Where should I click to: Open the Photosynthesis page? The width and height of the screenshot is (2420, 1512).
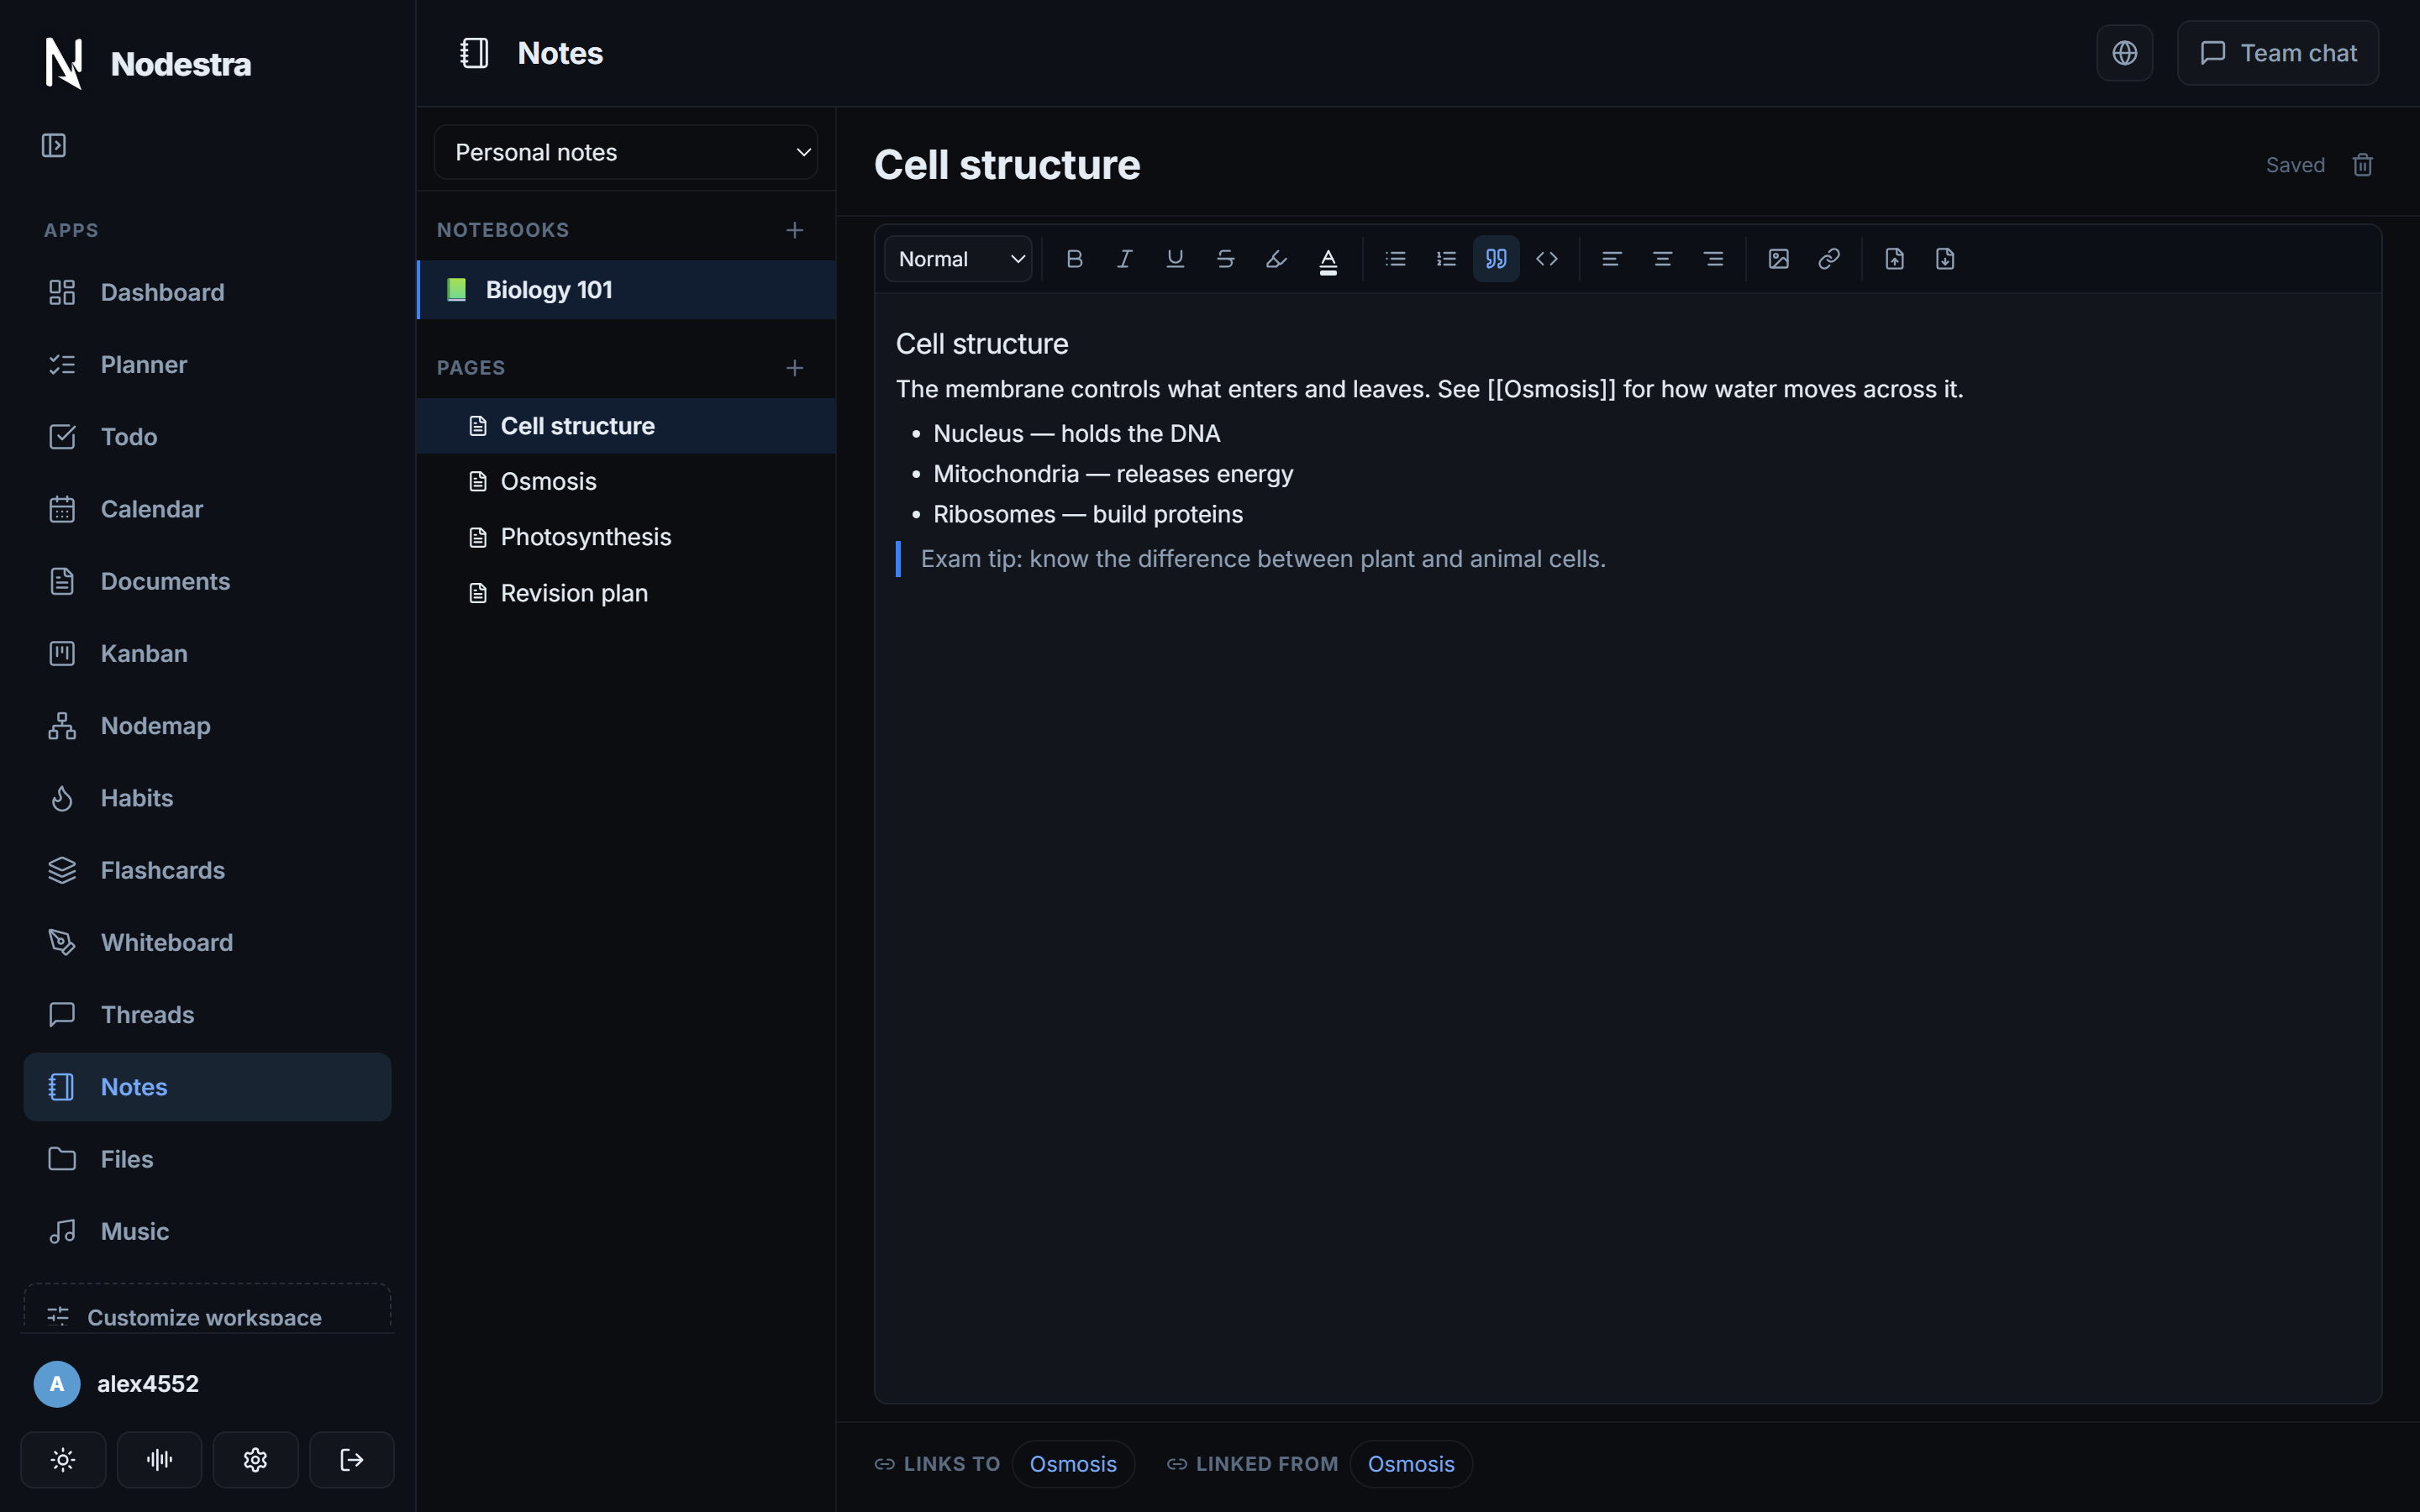click(626, 537)
